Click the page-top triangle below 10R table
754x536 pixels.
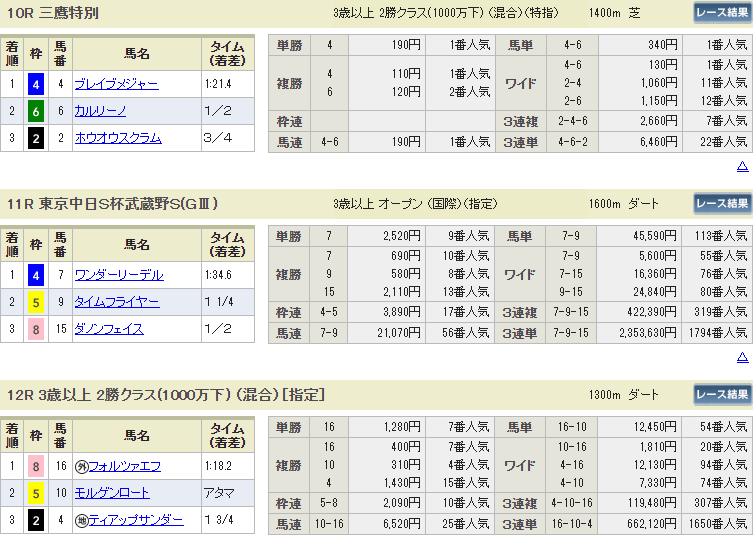coord(742,166)
